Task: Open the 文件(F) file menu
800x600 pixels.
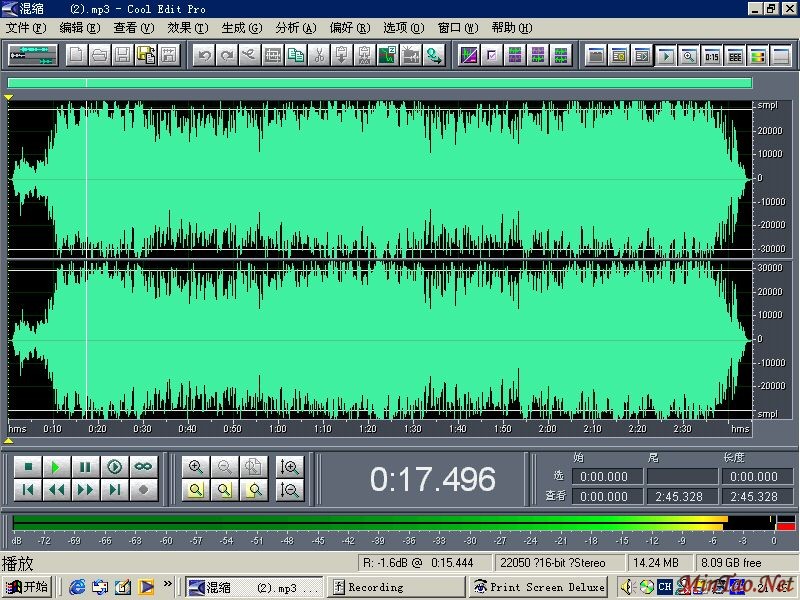Action: coord(26,28)
